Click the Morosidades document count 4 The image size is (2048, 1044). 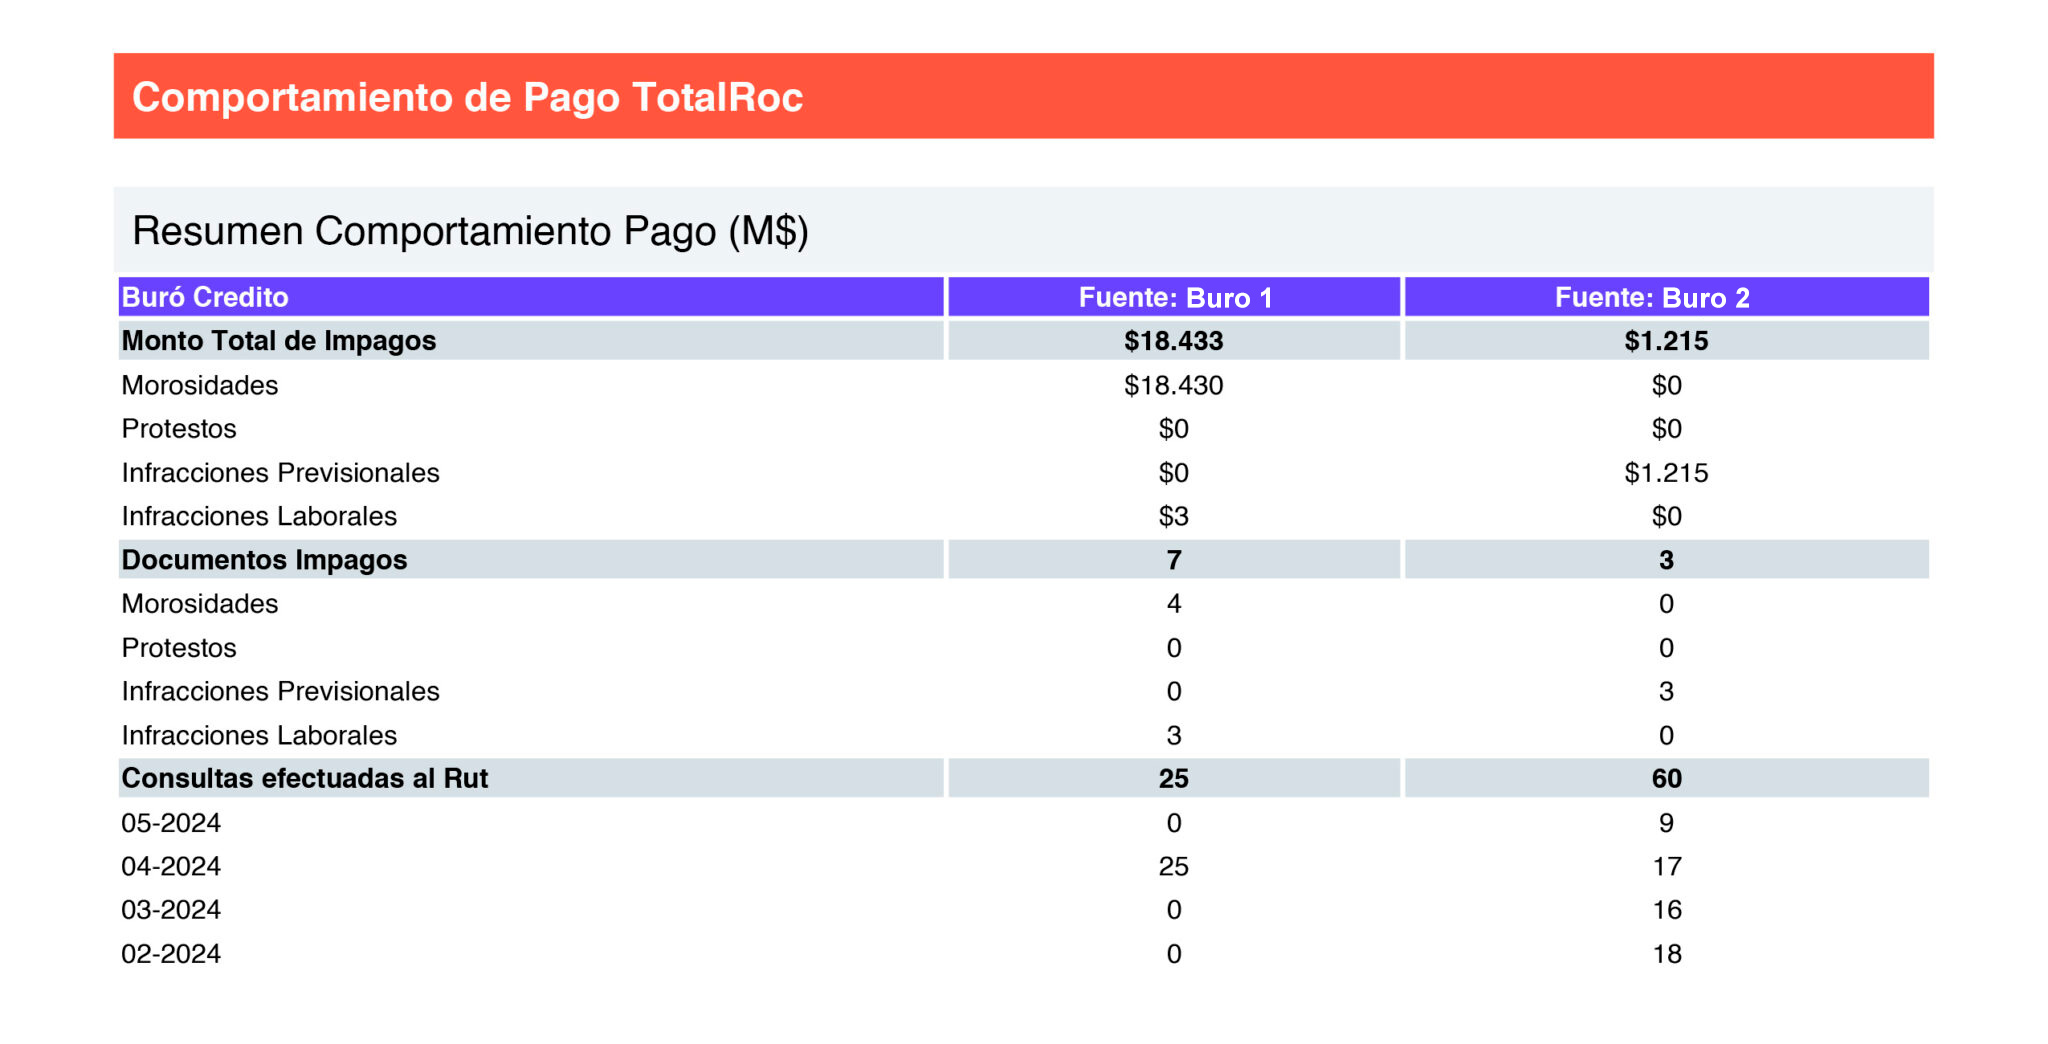(1174, 604)
